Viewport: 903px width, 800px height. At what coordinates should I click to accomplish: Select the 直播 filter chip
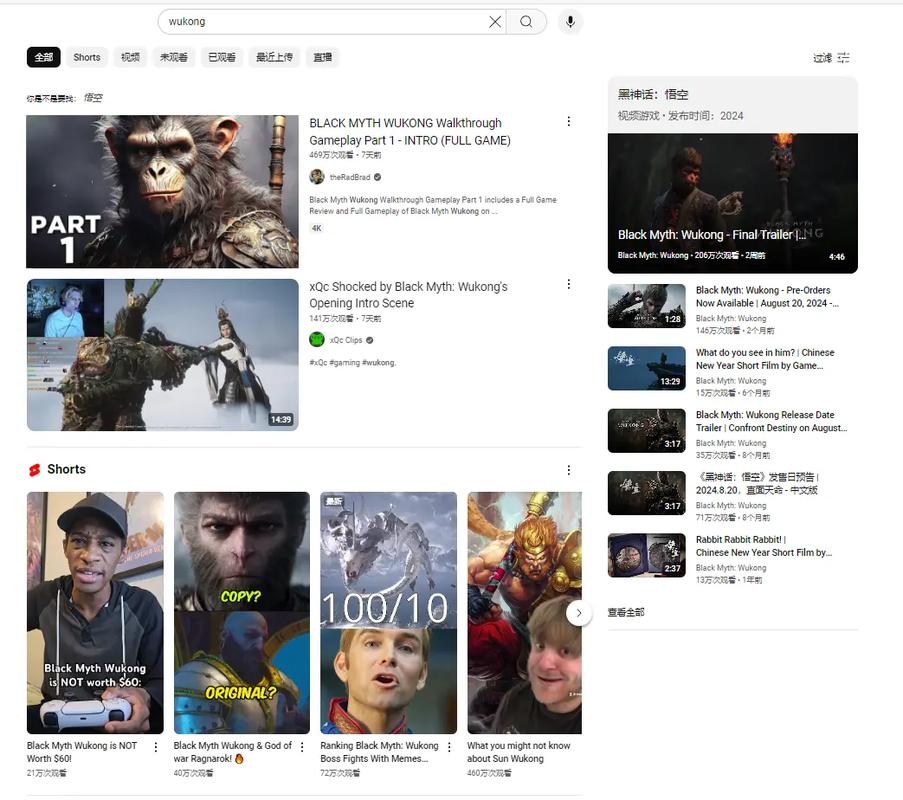point(322,57)
